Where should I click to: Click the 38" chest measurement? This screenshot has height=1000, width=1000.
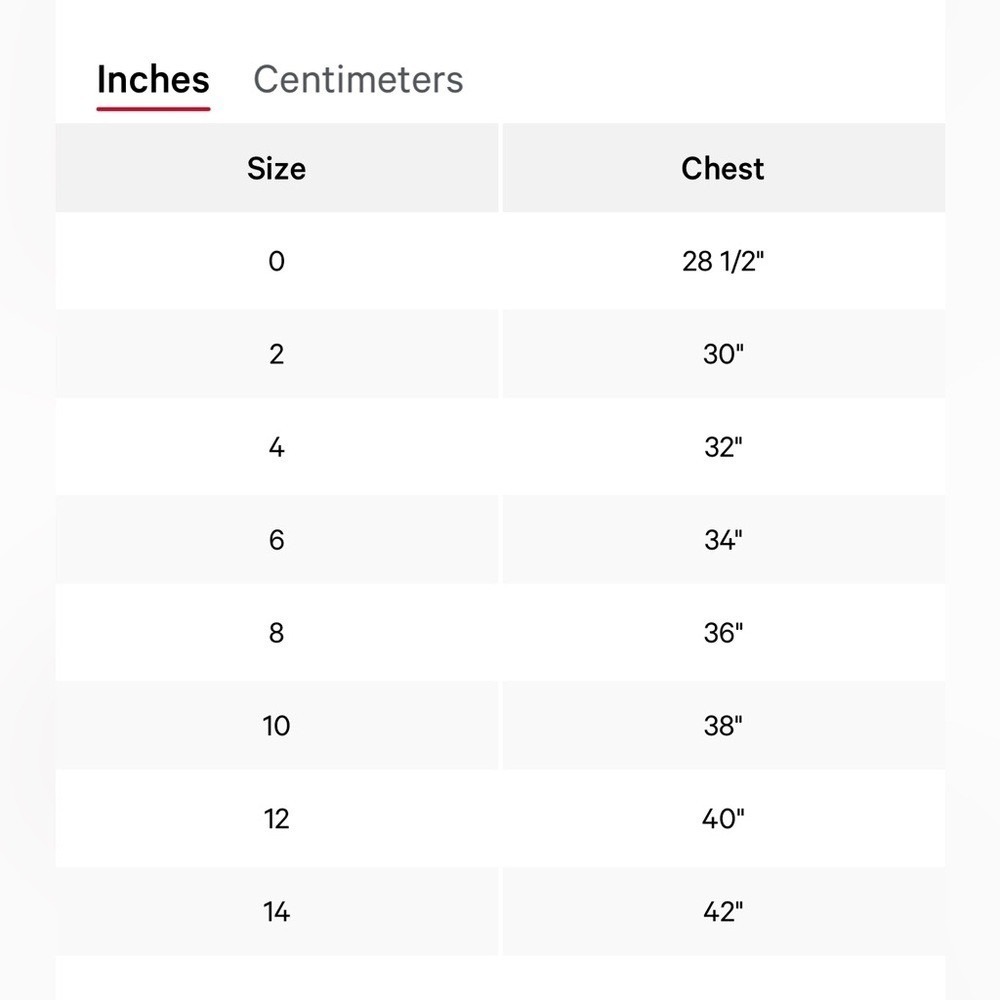723,725
